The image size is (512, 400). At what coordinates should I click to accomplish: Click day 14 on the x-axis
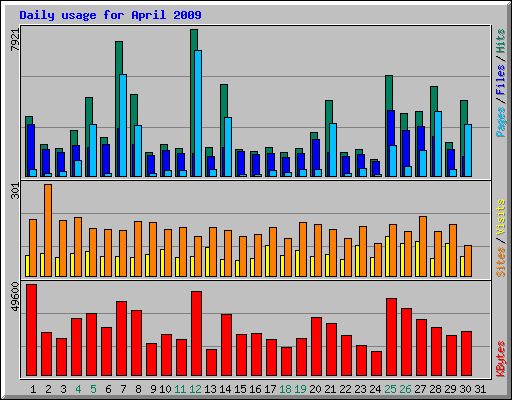coord(225,389)
